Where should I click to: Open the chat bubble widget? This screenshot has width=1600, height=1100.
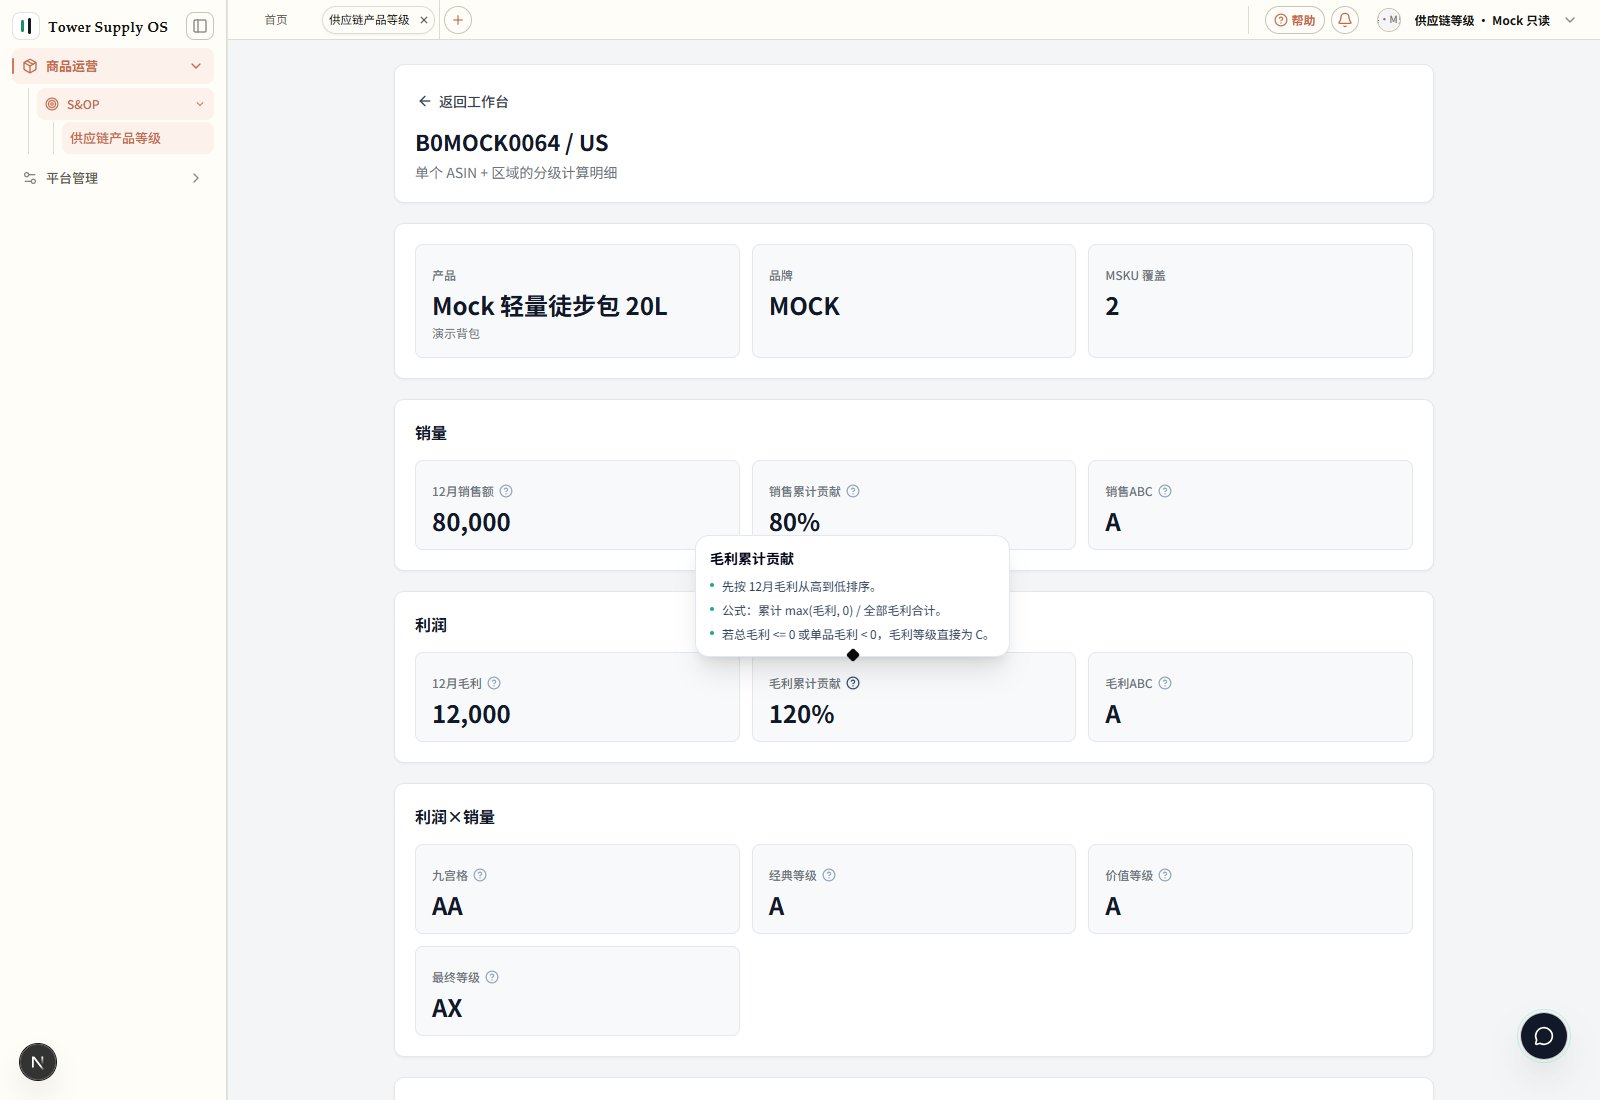tap(1543, 1036)
